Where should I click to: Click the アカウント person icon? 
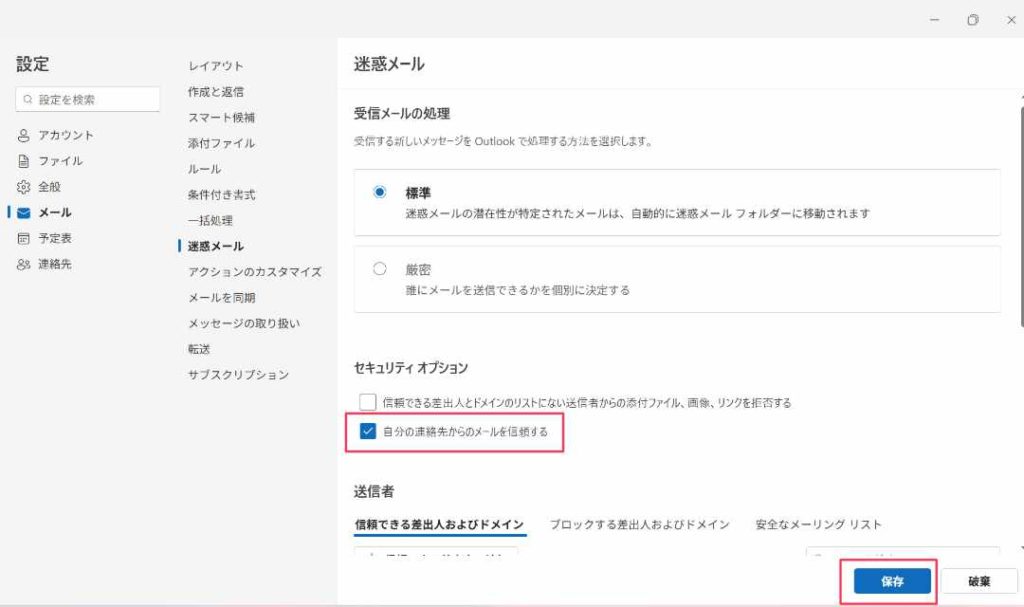[x=24, y=135]
